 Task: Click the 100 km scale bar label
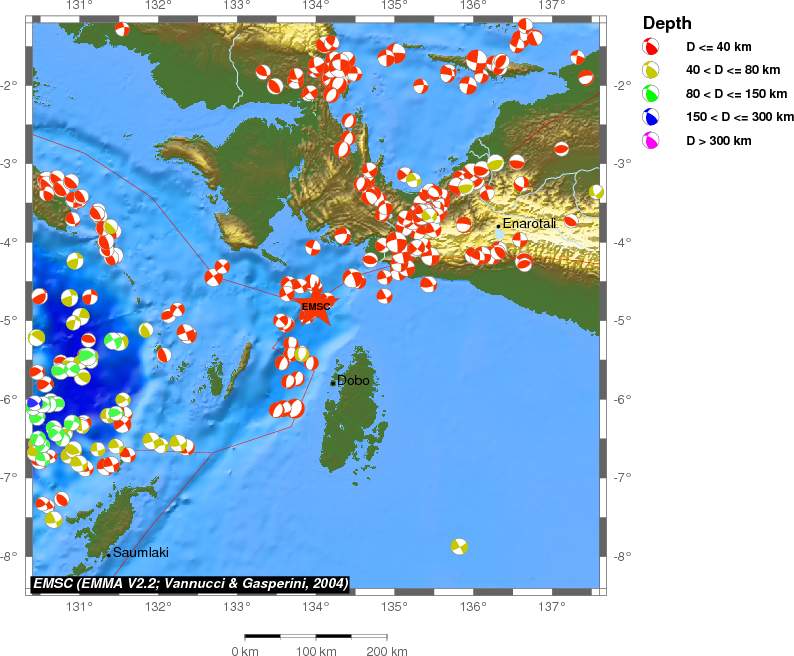315,651
